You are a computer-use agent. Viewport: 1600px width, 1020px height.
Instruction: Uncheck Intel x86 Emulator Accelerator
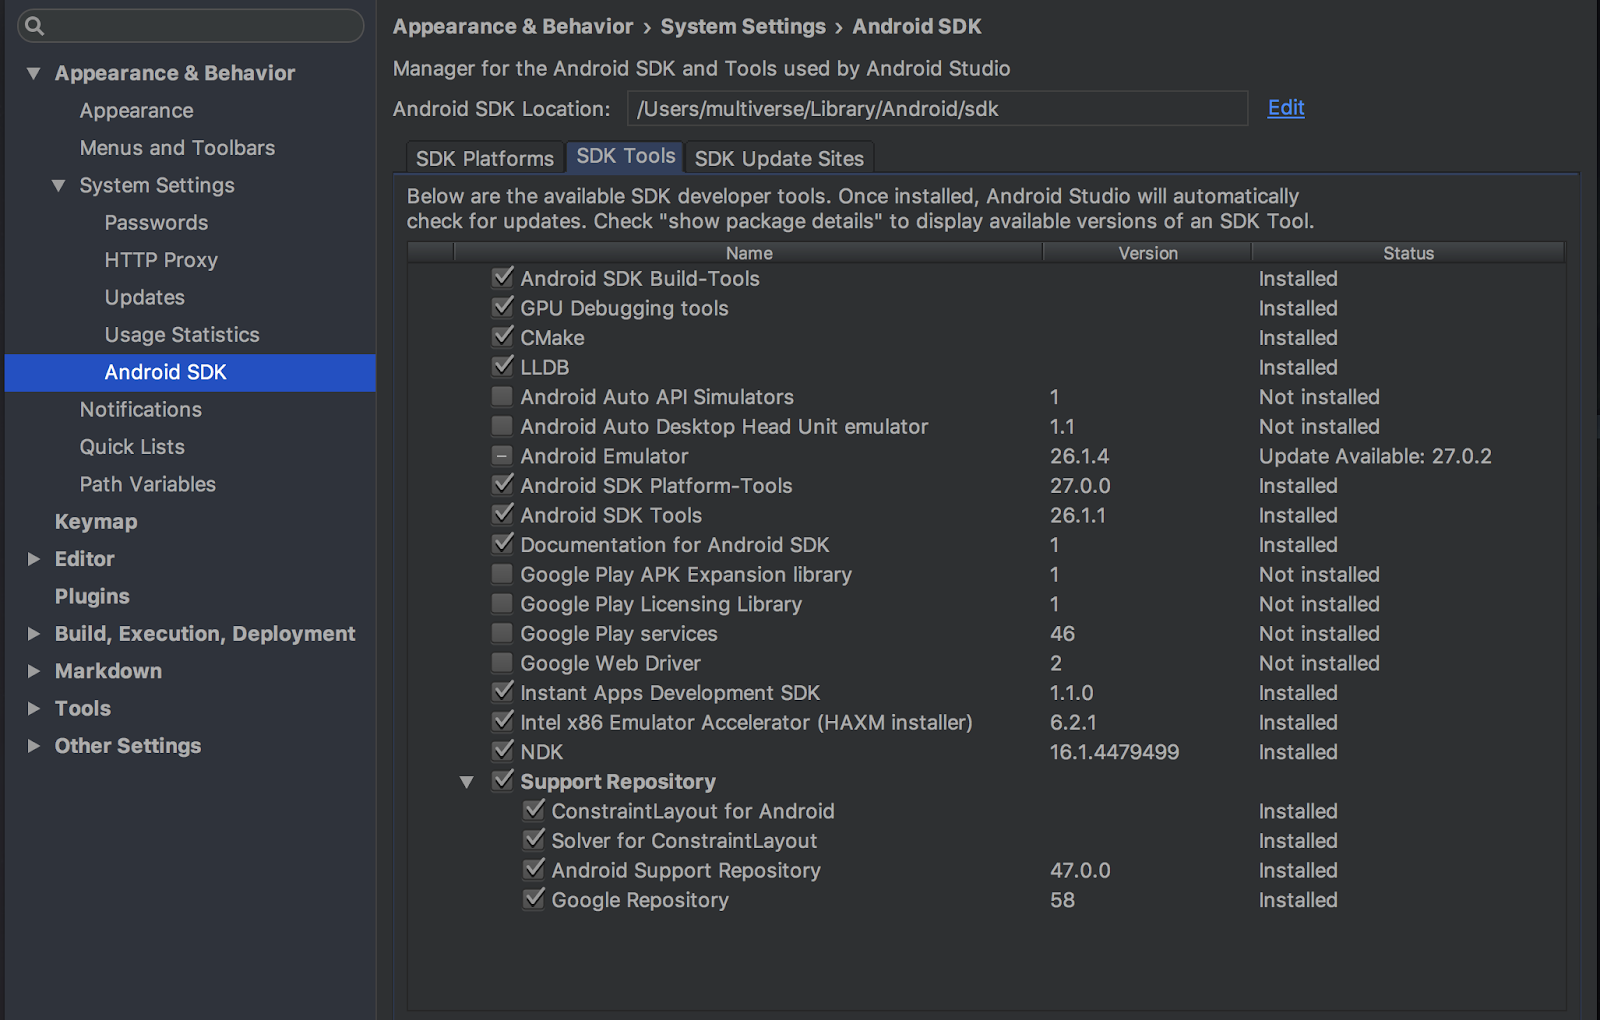tap(503, 721)
